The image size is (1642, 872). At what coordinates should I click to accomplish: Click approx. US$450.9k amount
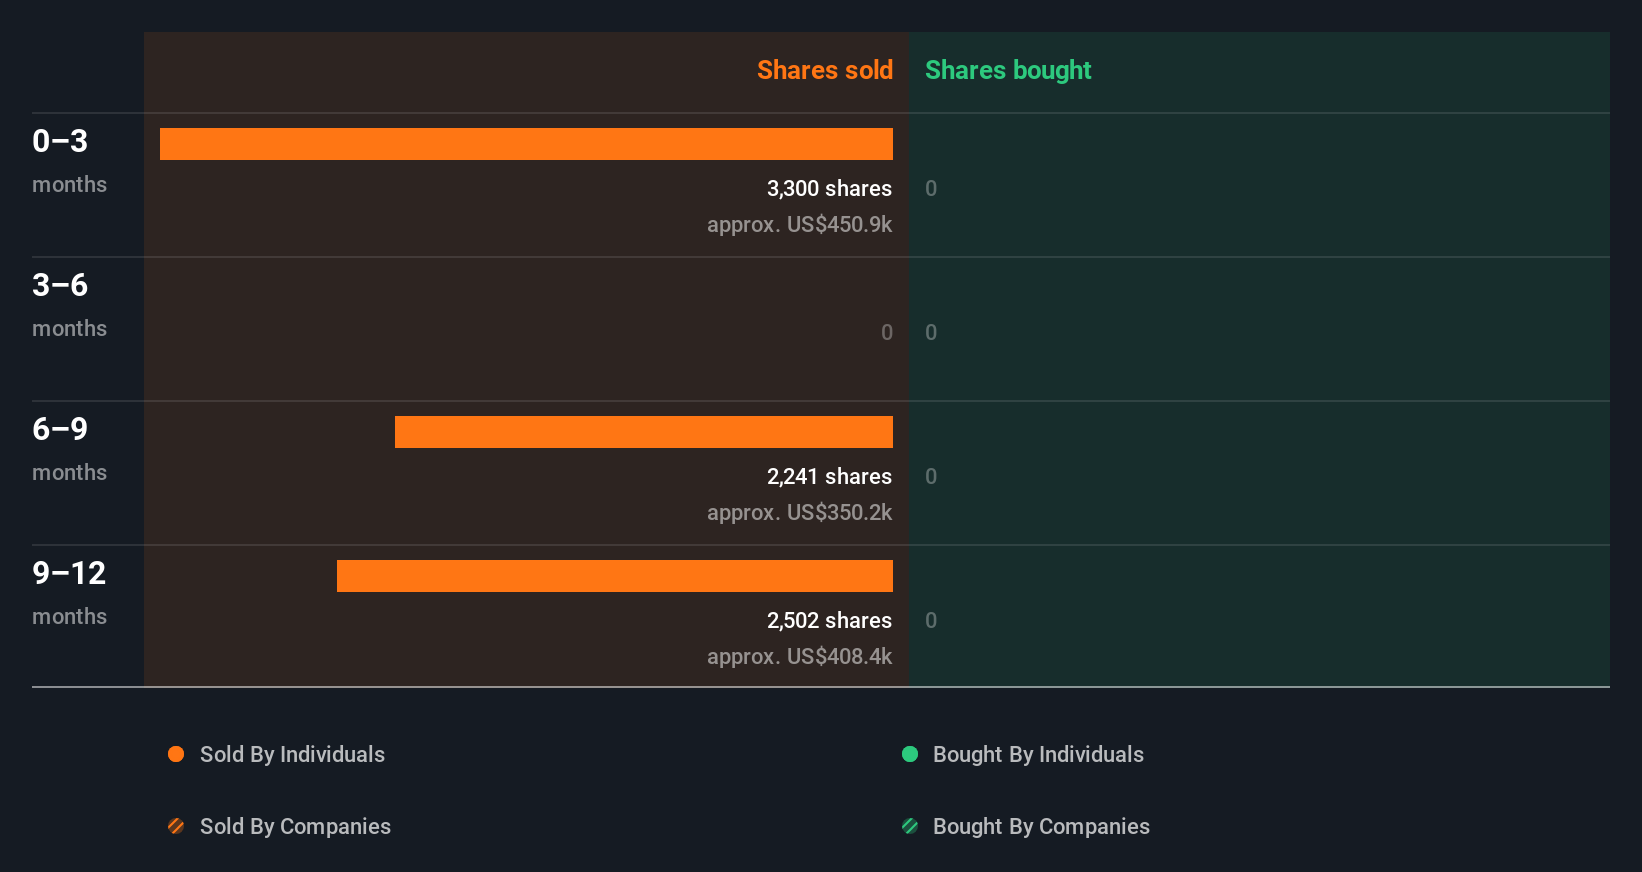click(x=799, y=224)
